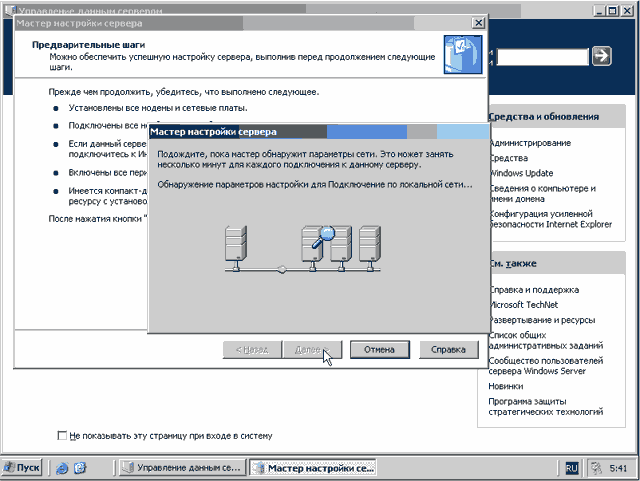
Task: Click the green search arrow icon
Action: pos(602,56)
